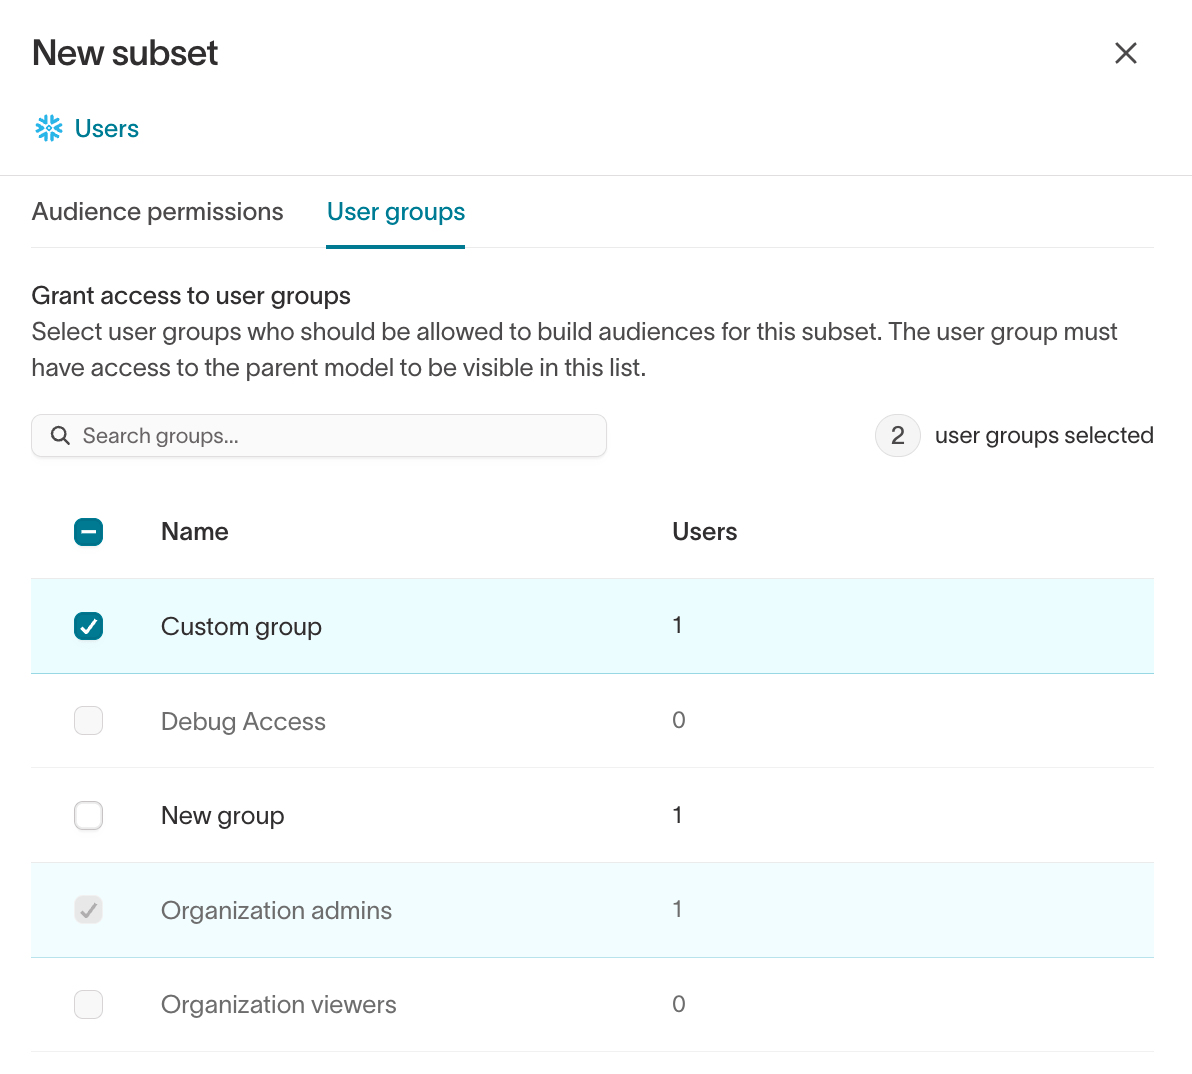Click the user count for Organization admins
Screen dimensions: 1192x1074
(677, 909)
